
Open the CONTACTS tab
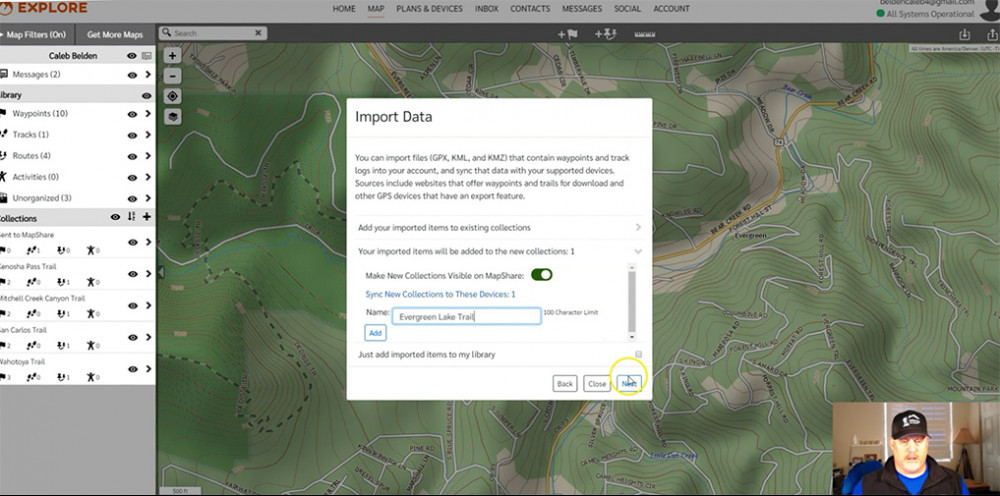pyautogui.click(x=530, y=9)
